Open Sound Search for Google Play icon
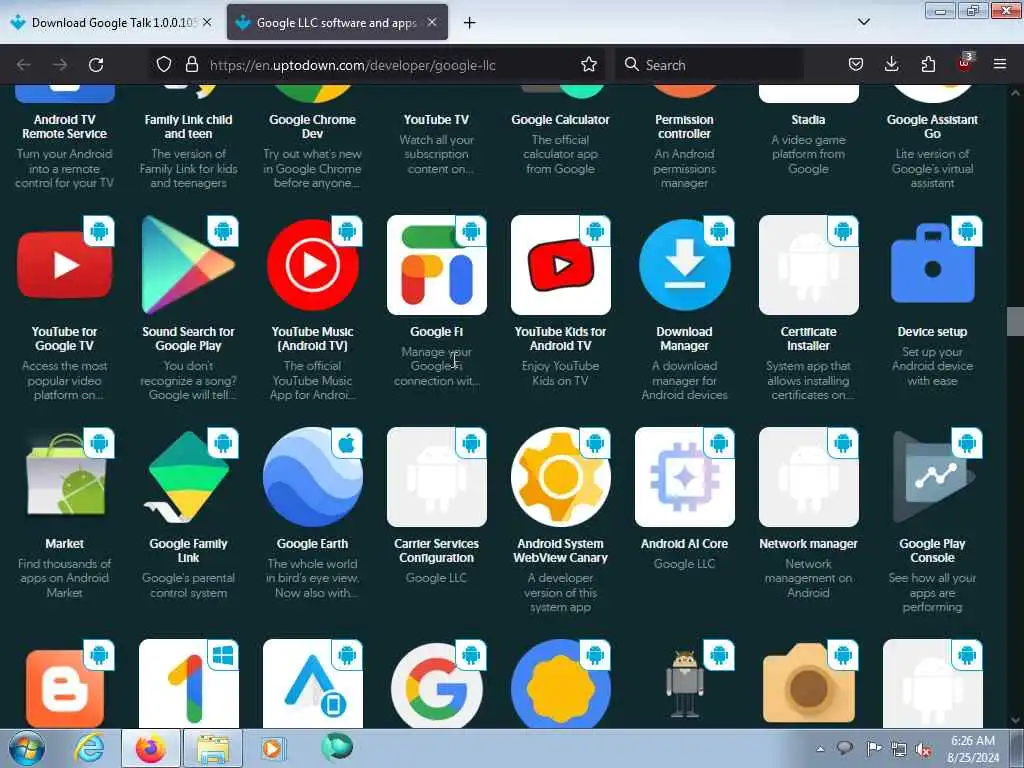This screenshot has height=768, width=1024. point(189,265)
